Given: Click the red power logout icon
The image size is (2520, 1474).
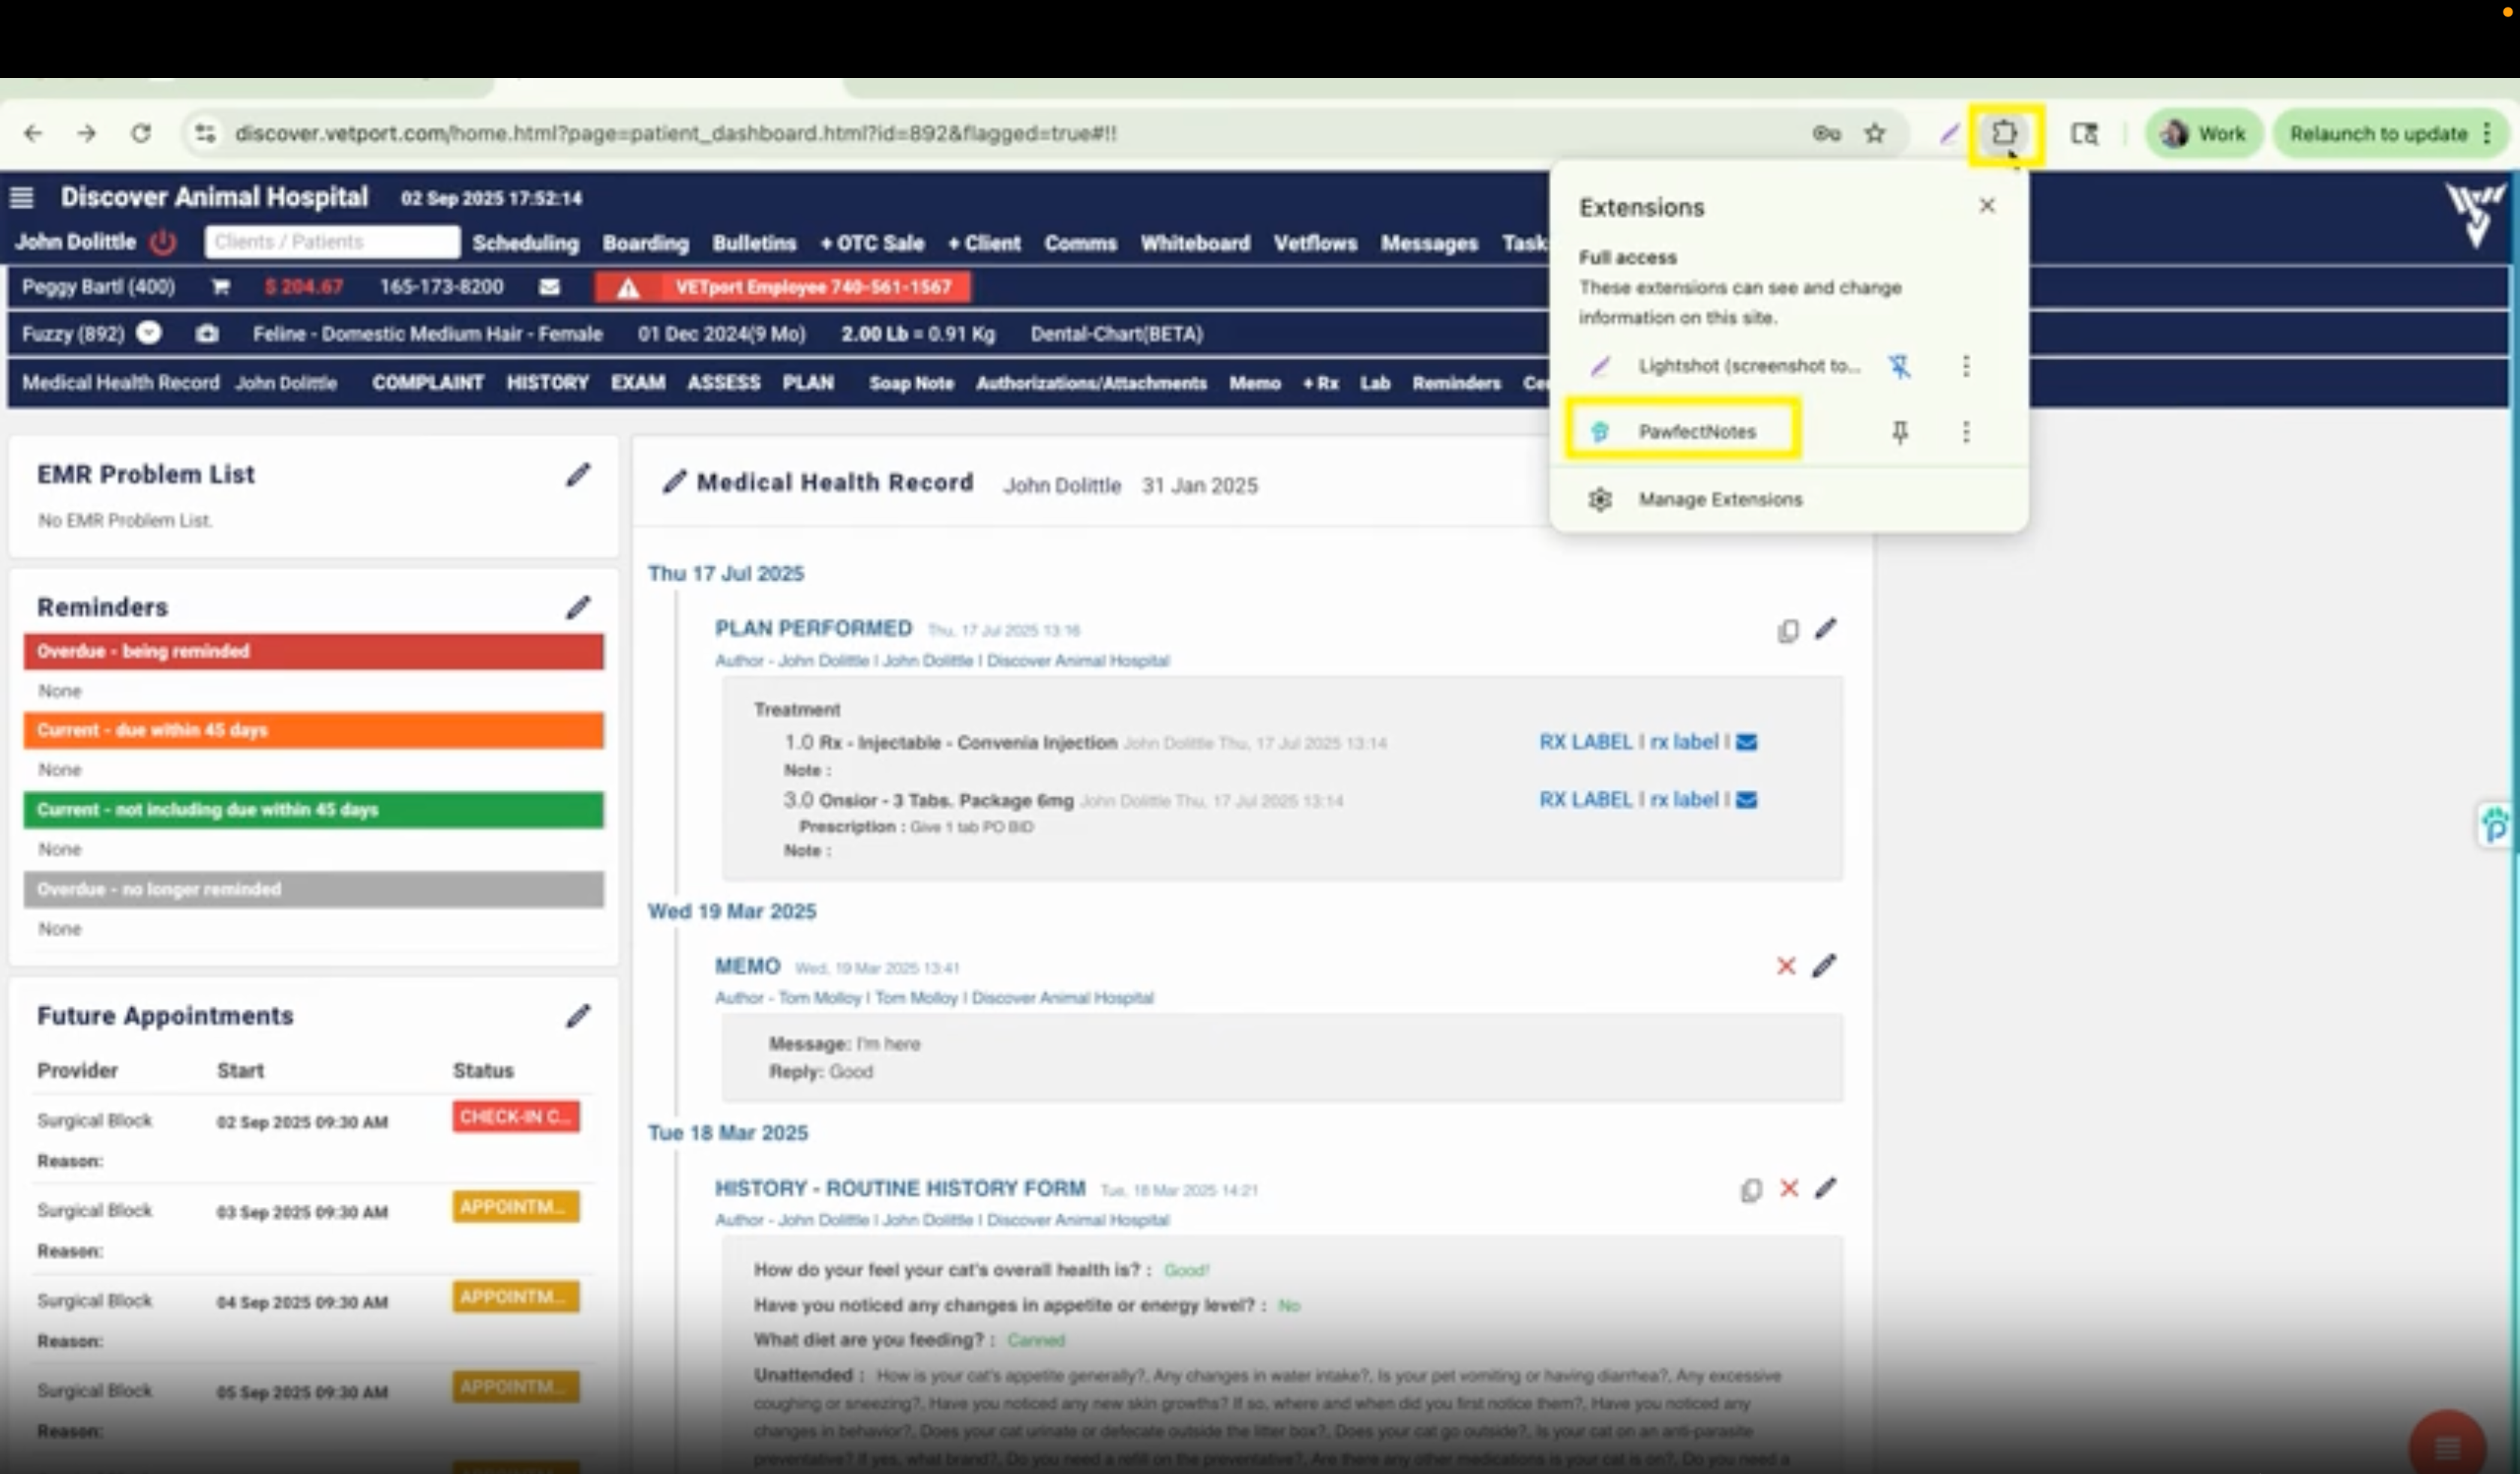Looking at the screenshot, I should click(162, 242).
